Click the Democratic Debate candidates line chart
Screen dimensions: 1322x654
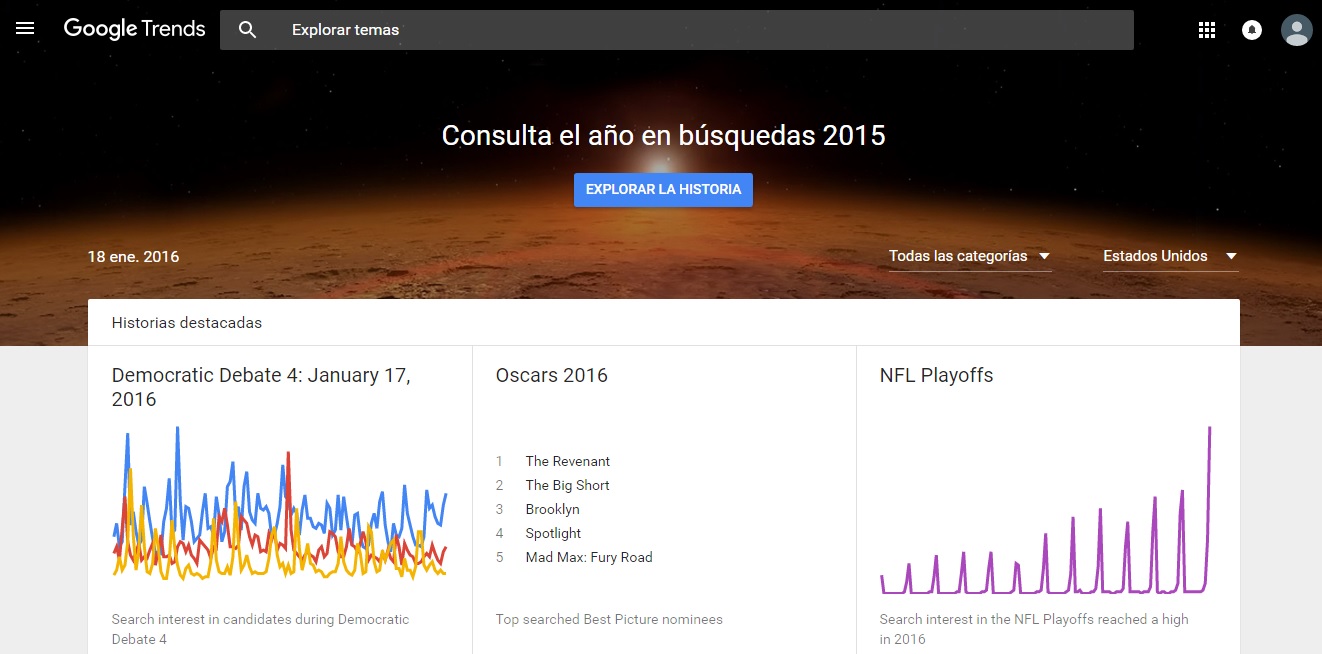pyautogui.click(x=279, y=503)
